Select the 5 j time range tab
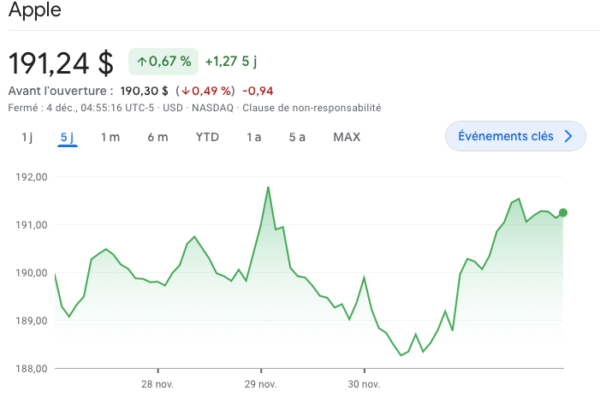Viewport: 600px width, 403px height. pyautogui.click(x=67, y=137)
